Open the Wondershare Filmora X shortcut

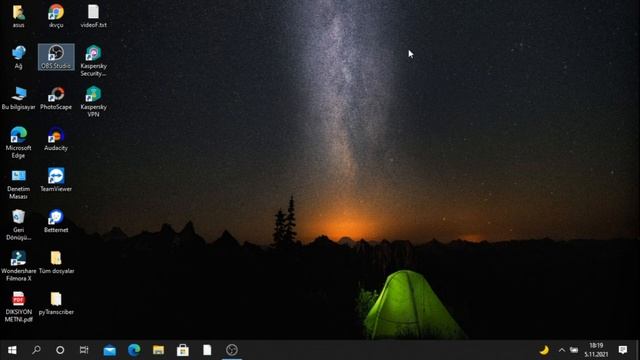(x=18, y=266)
